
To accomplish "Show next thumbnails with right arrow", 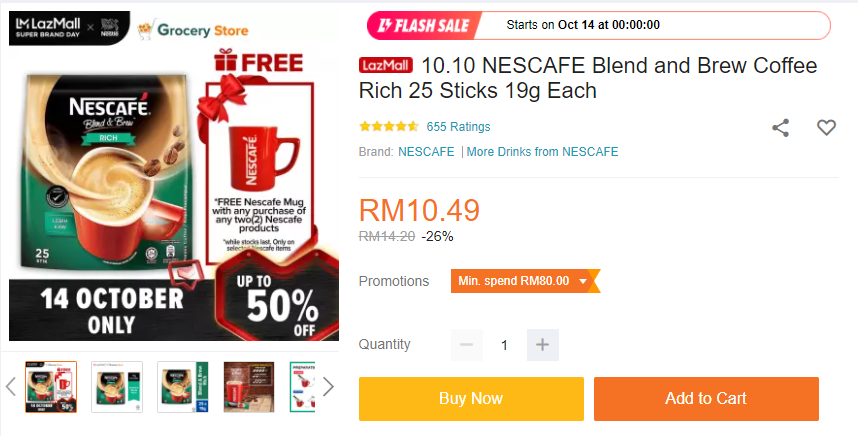I will pyautogui.click(x=328, y=387).
